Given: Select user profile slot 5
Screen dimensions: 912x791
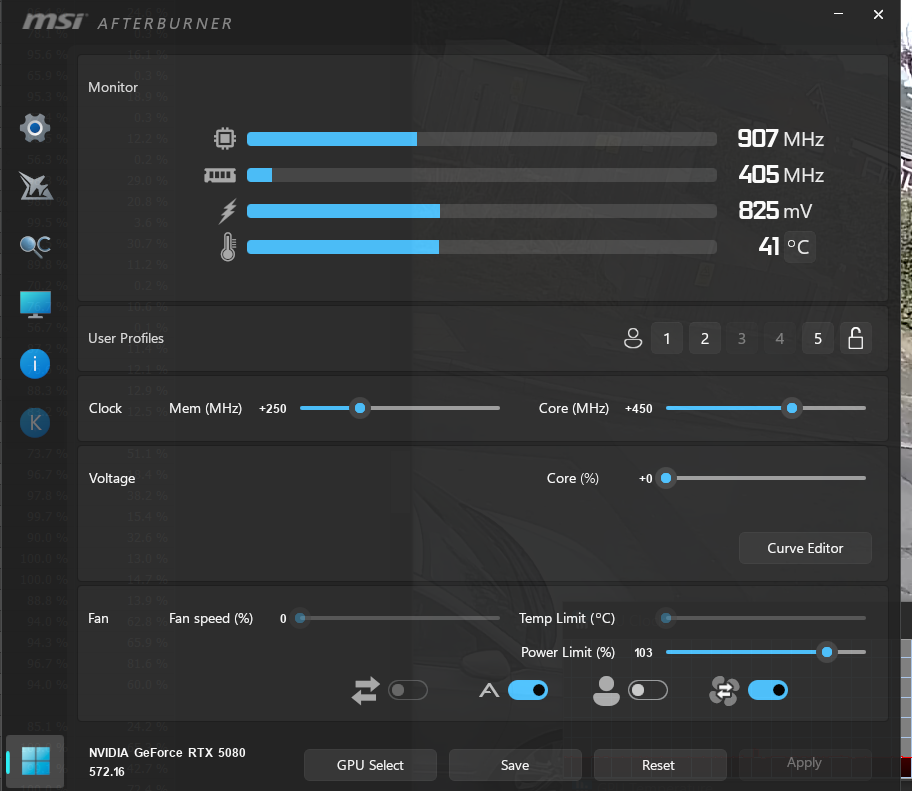Looking at the screenshot, I should point(817,339).
